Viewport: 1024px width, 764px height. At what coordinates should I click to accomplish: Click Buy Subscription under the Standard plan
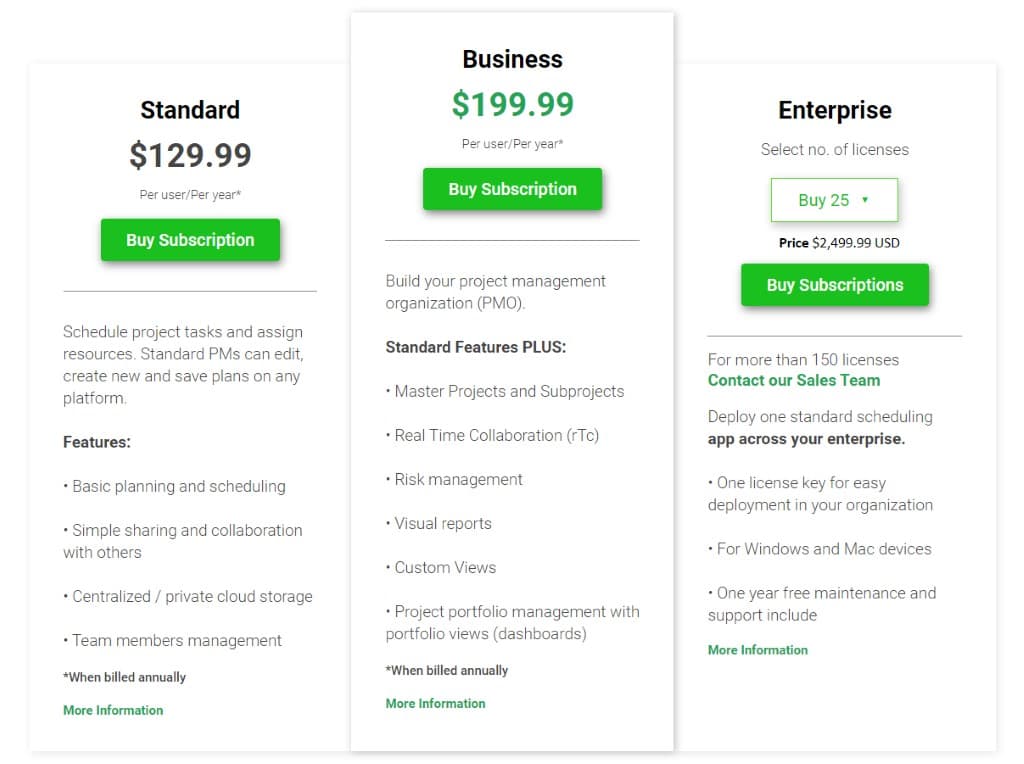190,240
